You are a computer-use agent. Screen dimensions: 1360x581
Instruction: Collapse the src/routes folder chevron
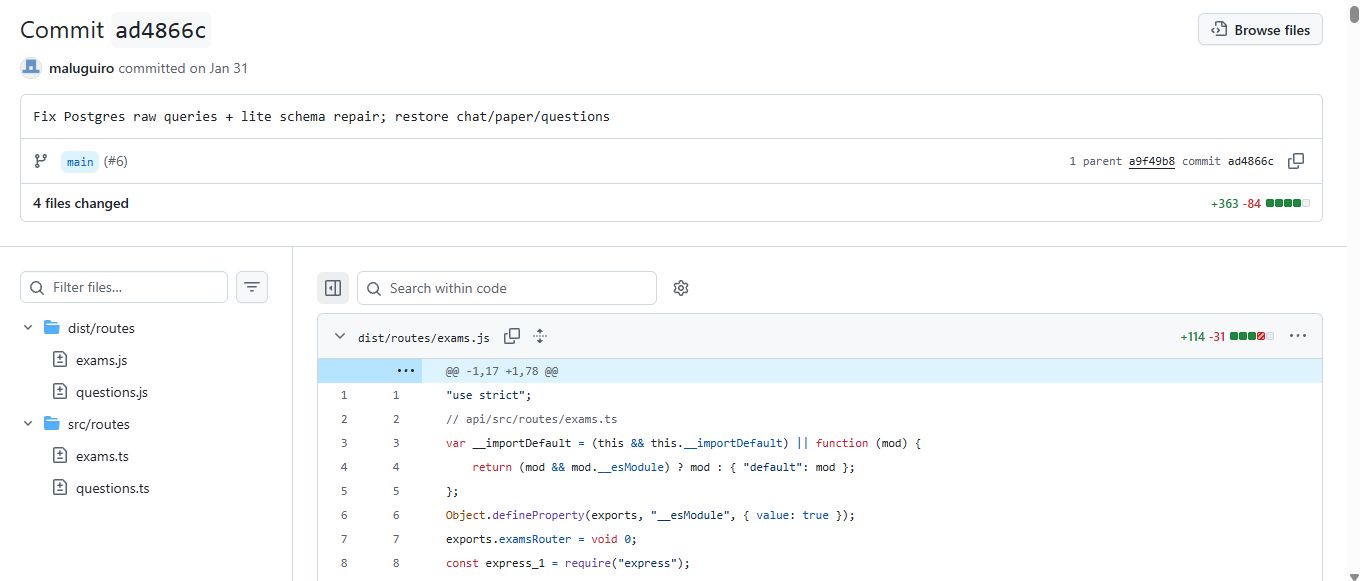point(28,424)
